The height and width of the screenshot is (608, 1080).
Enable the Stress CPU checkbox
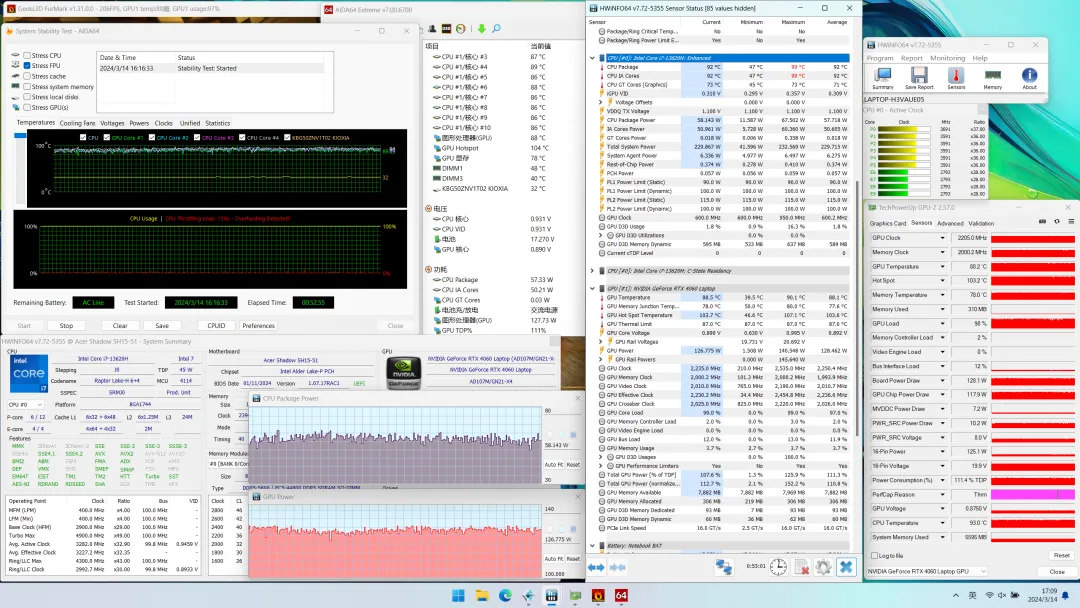click(x=27, y=55)
